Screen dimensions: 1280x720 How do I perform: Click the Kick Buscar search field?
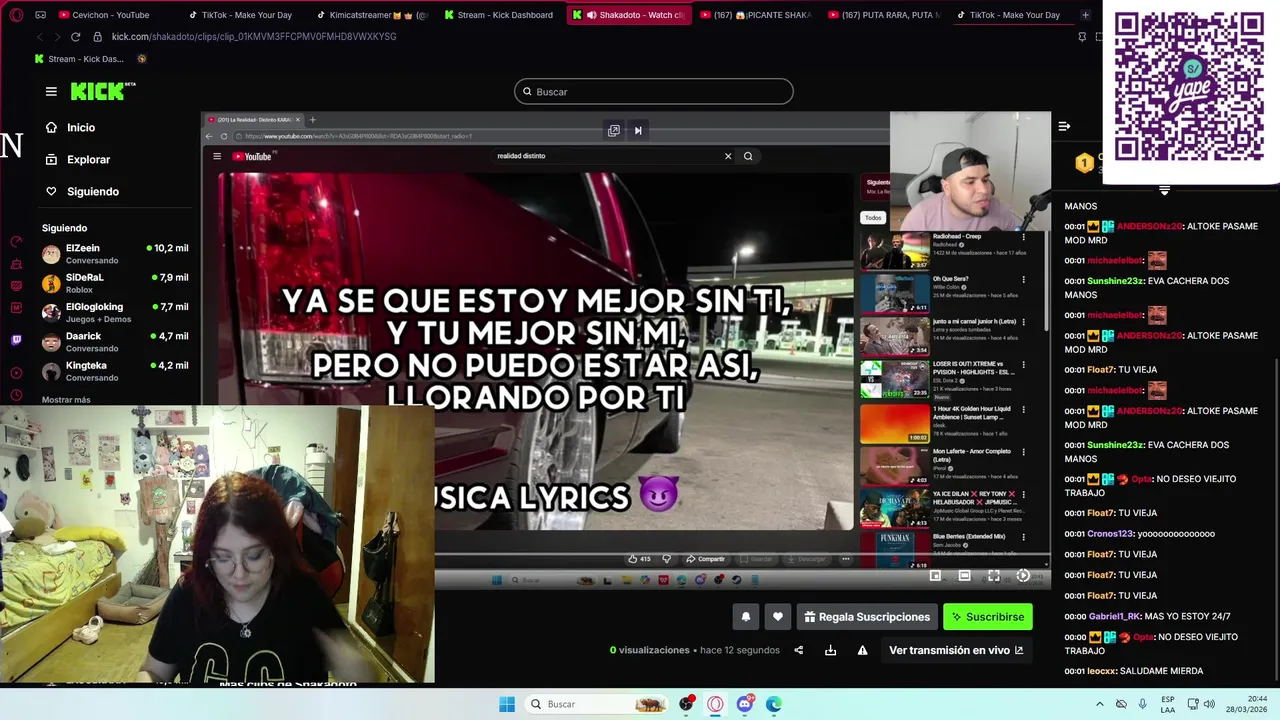tap(654, 92)
